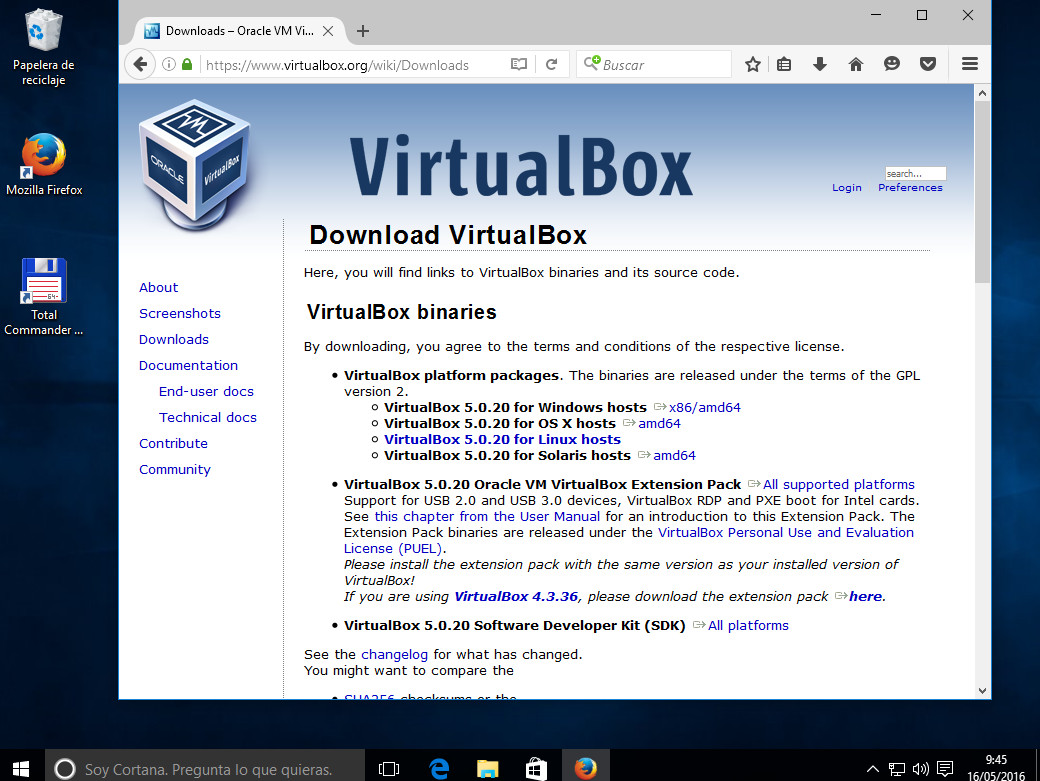Enable Reader View in address bar

tap(519, 64)
